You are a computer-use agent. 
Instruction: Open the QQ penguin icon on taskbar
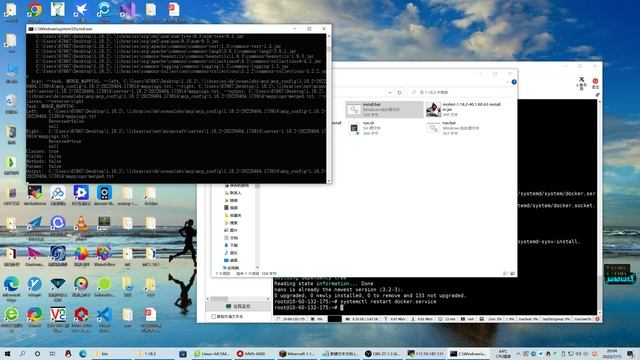[68, 353]
